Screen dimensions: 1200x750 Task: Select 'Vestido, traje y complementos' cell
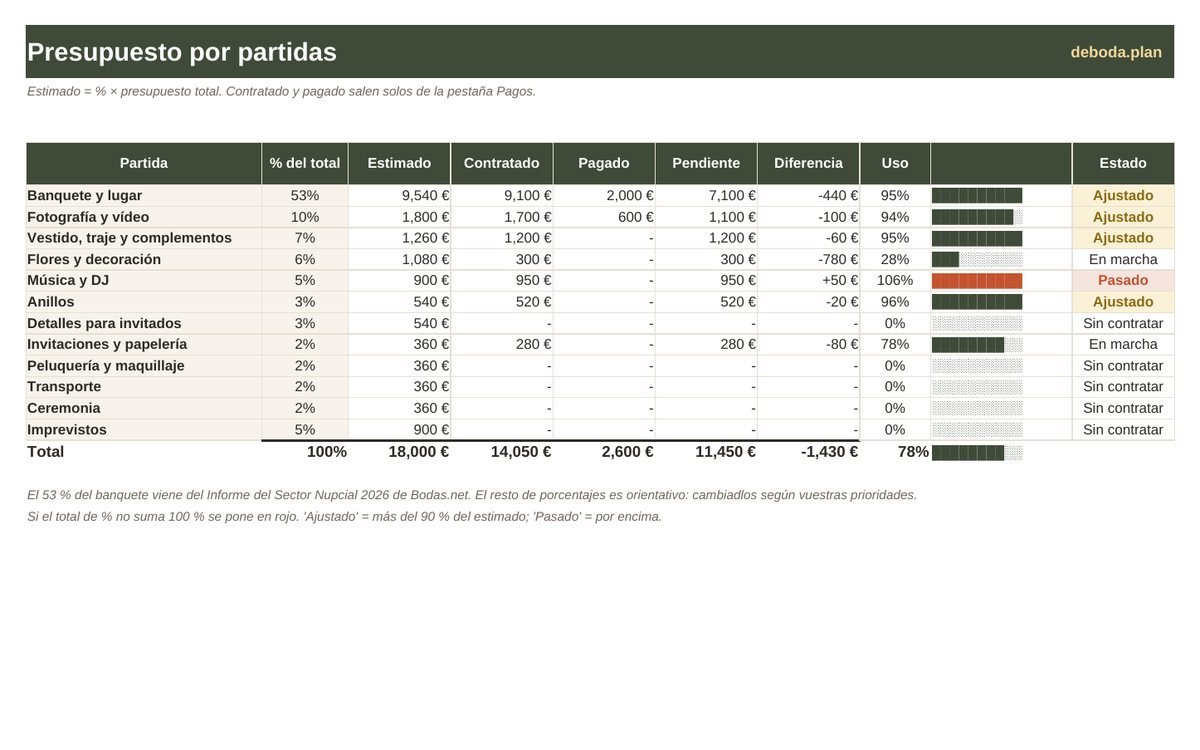[x=144, y=238]
